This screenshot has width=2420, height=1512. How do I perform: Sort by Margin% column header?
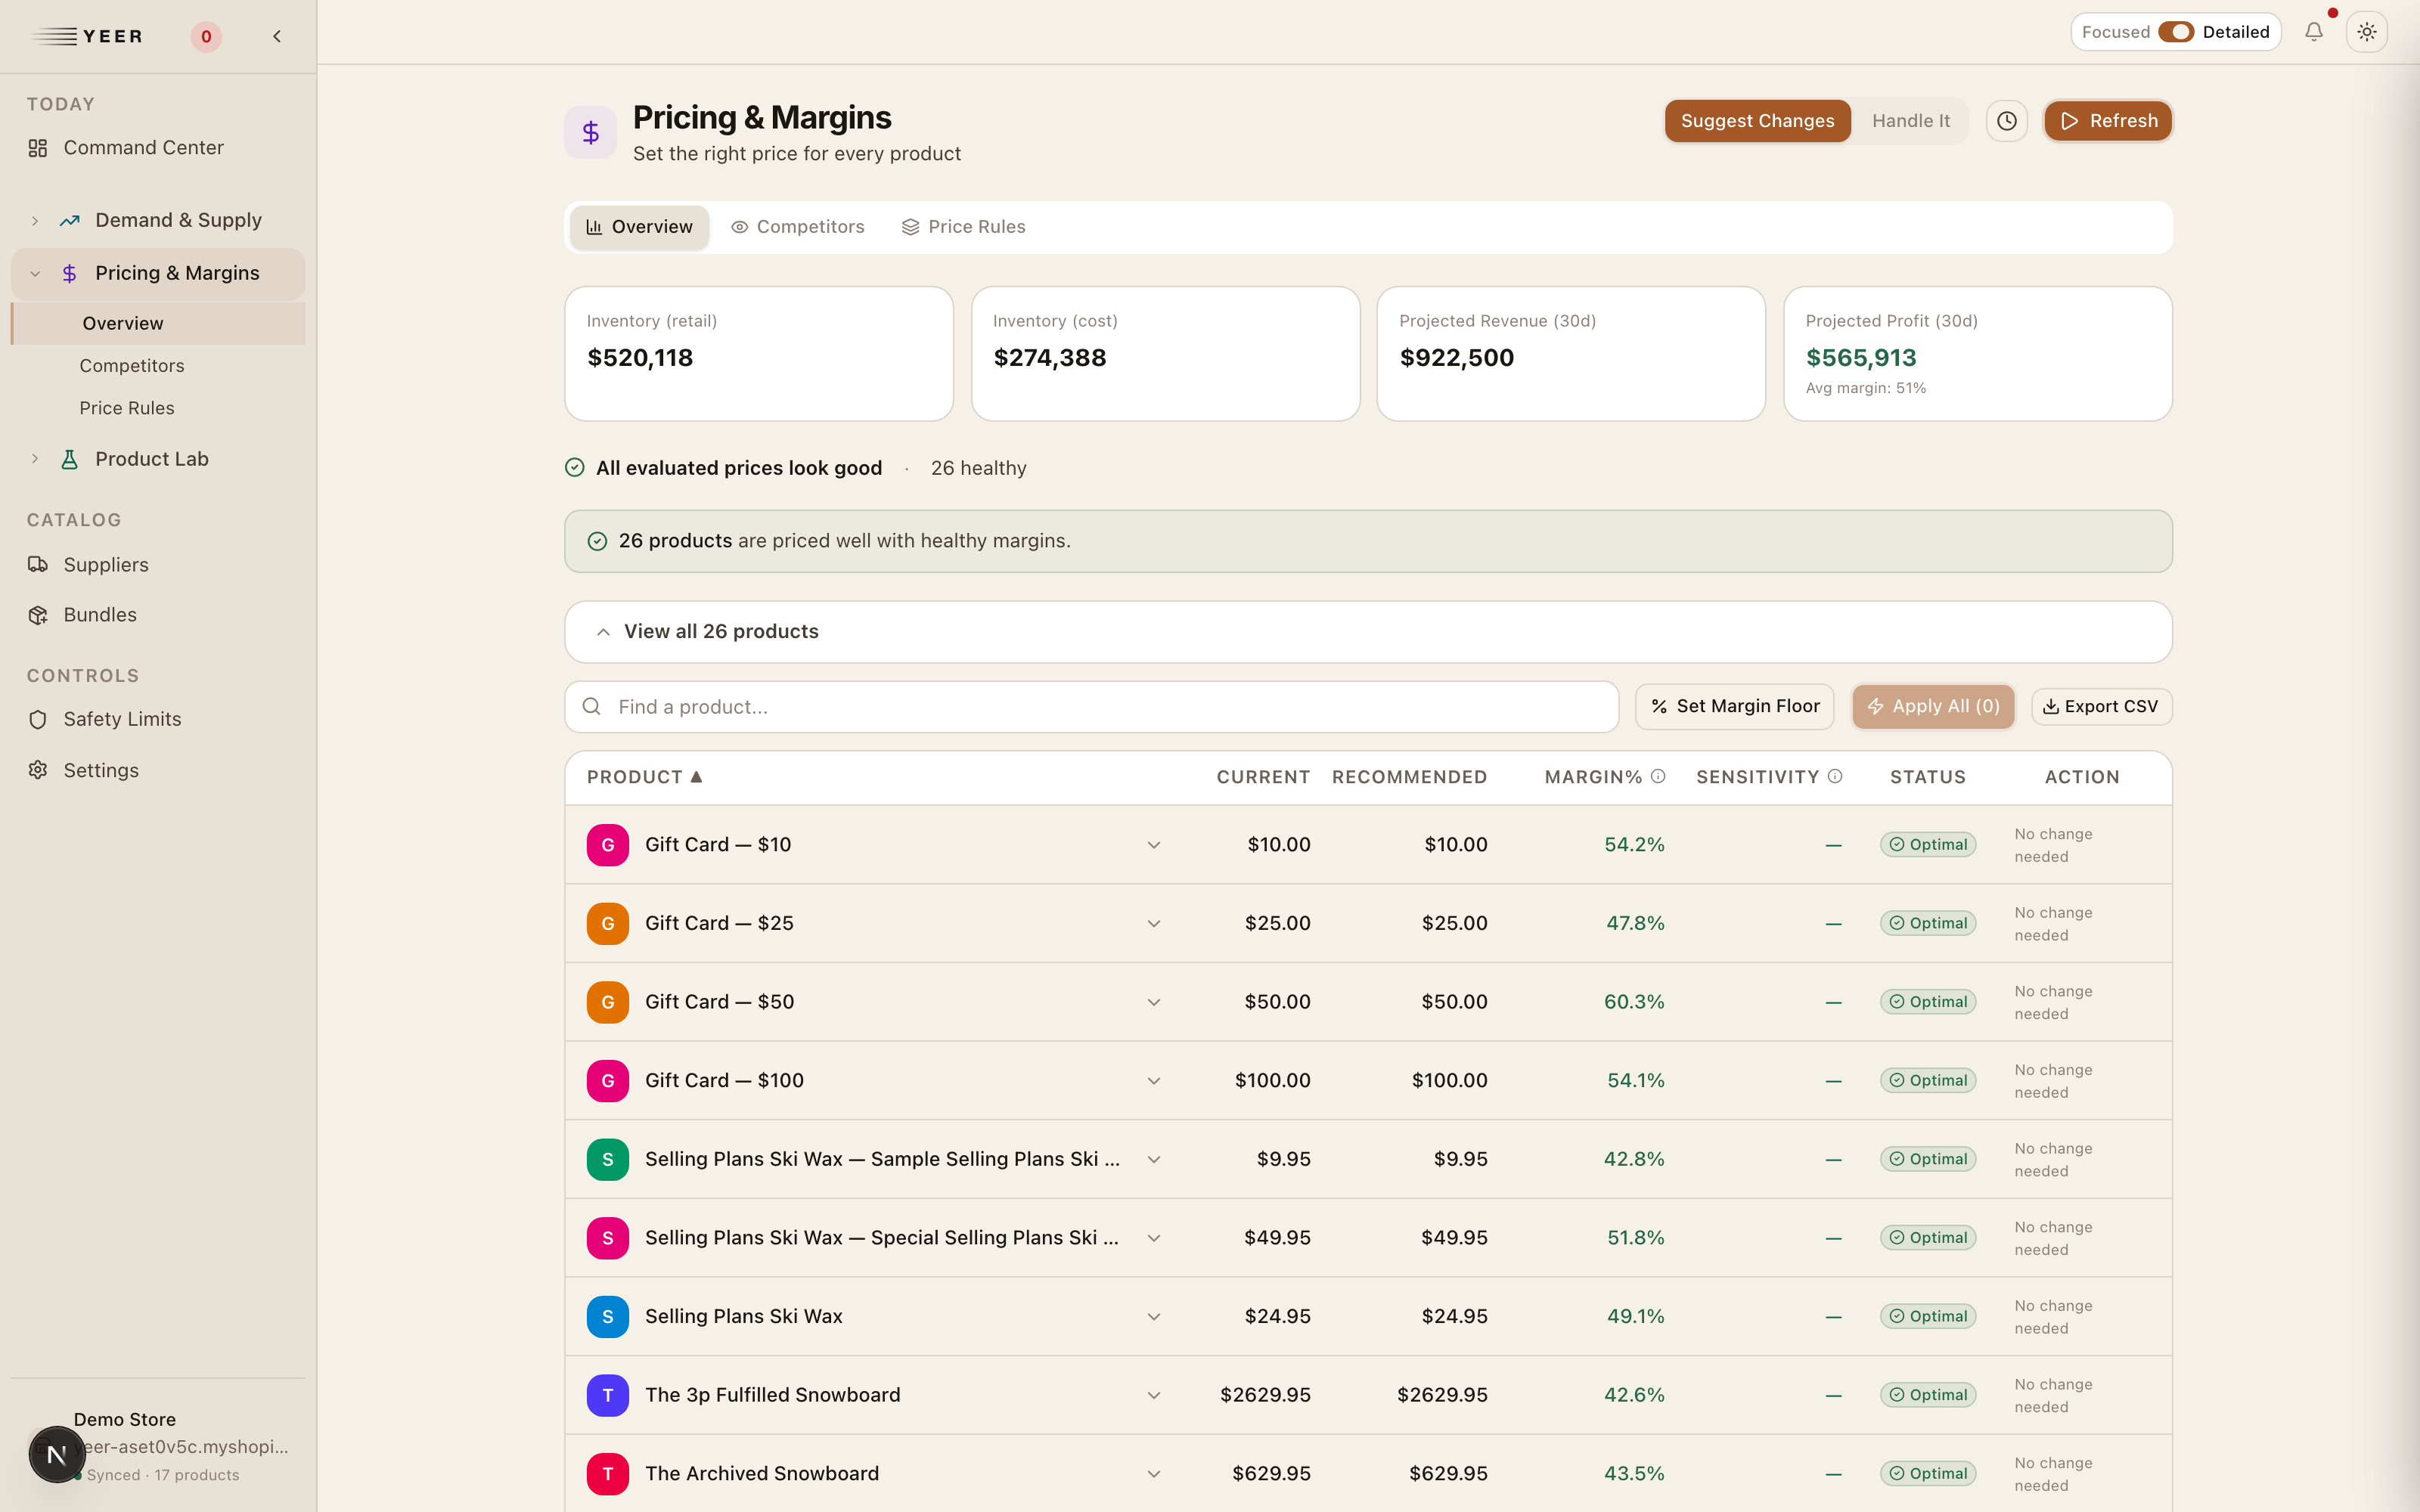(1593, 777)
